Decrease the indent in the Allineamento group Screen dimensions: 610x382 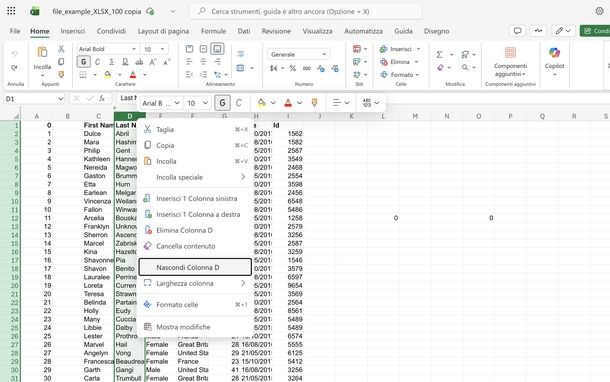point(189,74)
